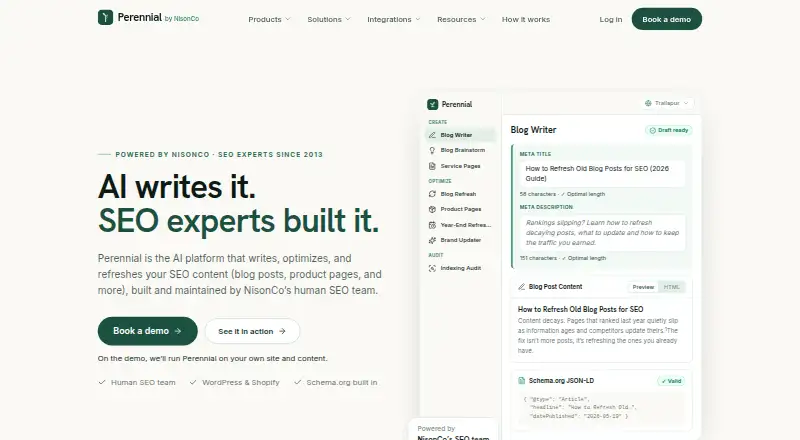Click the pencil icon by Blog Post Content
800x440 pixels.
521,287
